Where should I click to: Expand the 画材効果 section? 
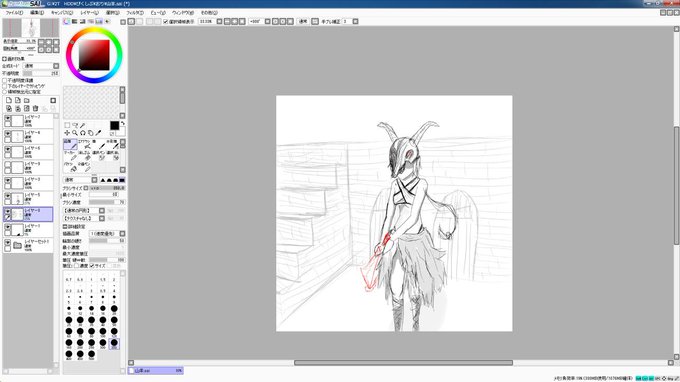(4, 59)
